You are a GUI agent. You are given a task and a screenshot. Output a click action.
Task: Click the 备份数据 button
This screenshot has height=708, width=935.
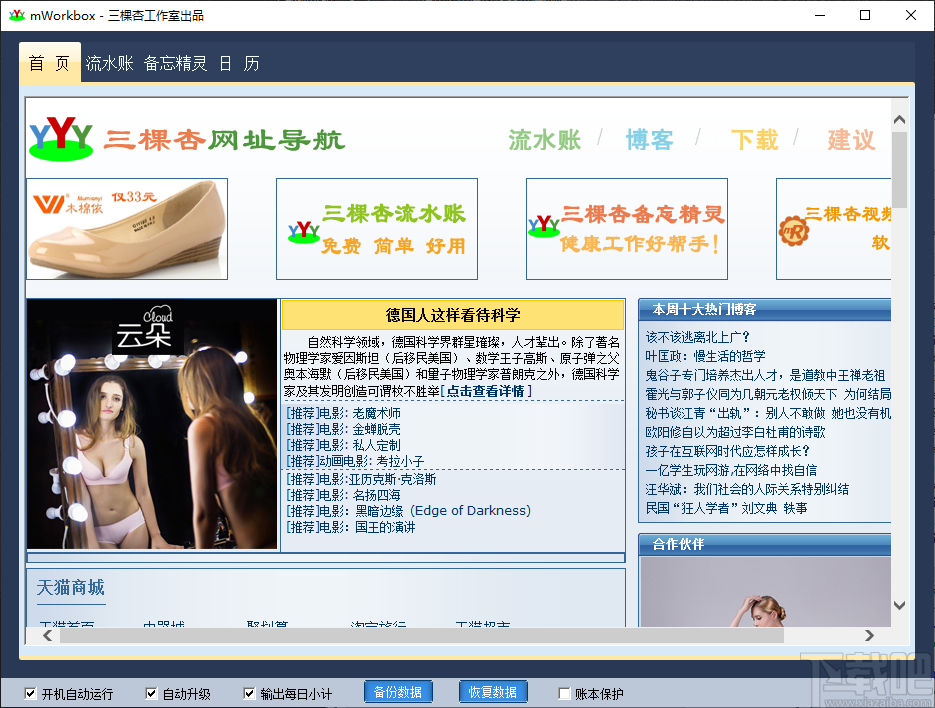click(x=398, y=692)
